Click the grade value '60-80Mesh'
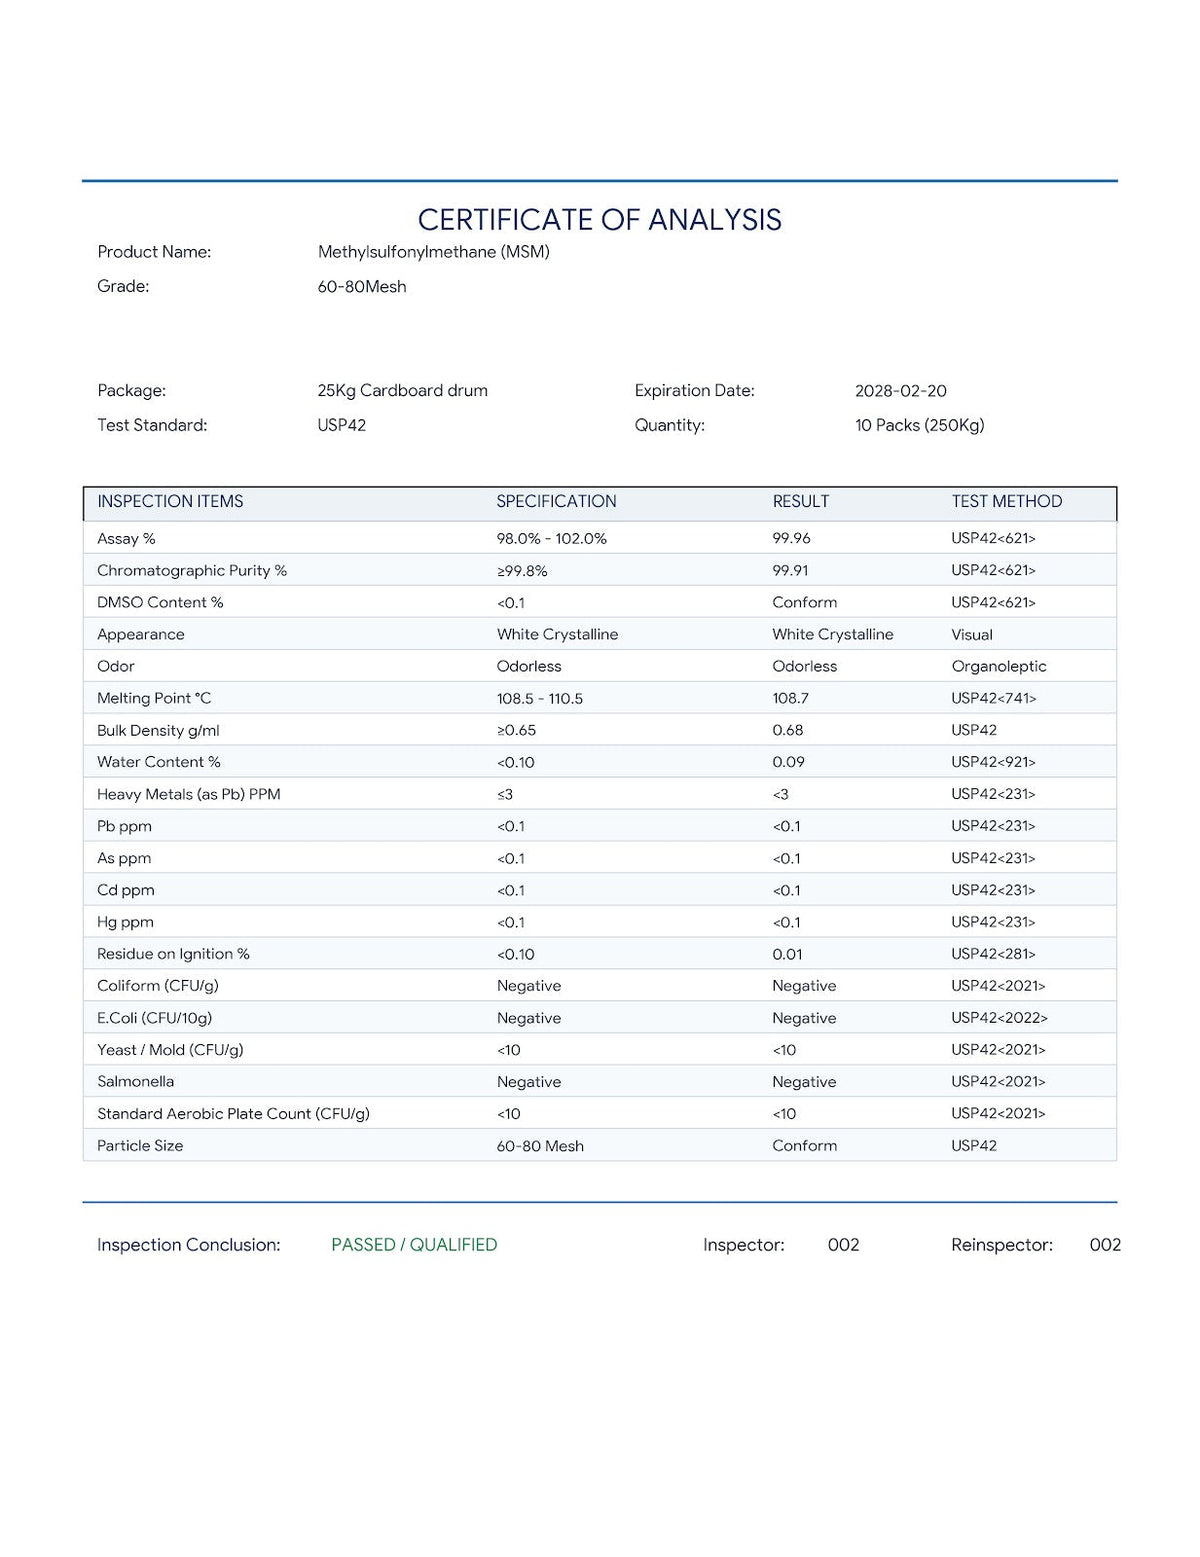 coord(362,287)
